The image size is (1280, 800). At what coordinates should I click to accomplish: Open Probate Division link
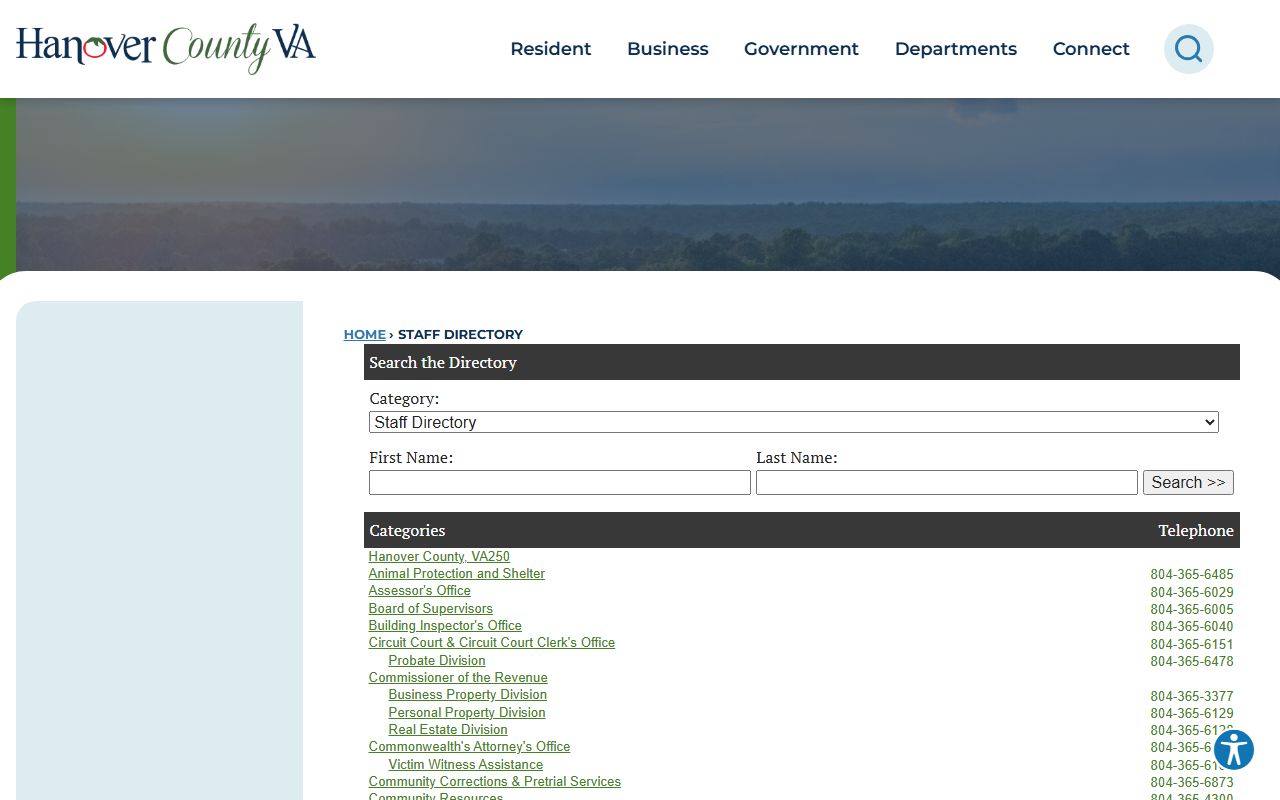(x=437, y=660)
